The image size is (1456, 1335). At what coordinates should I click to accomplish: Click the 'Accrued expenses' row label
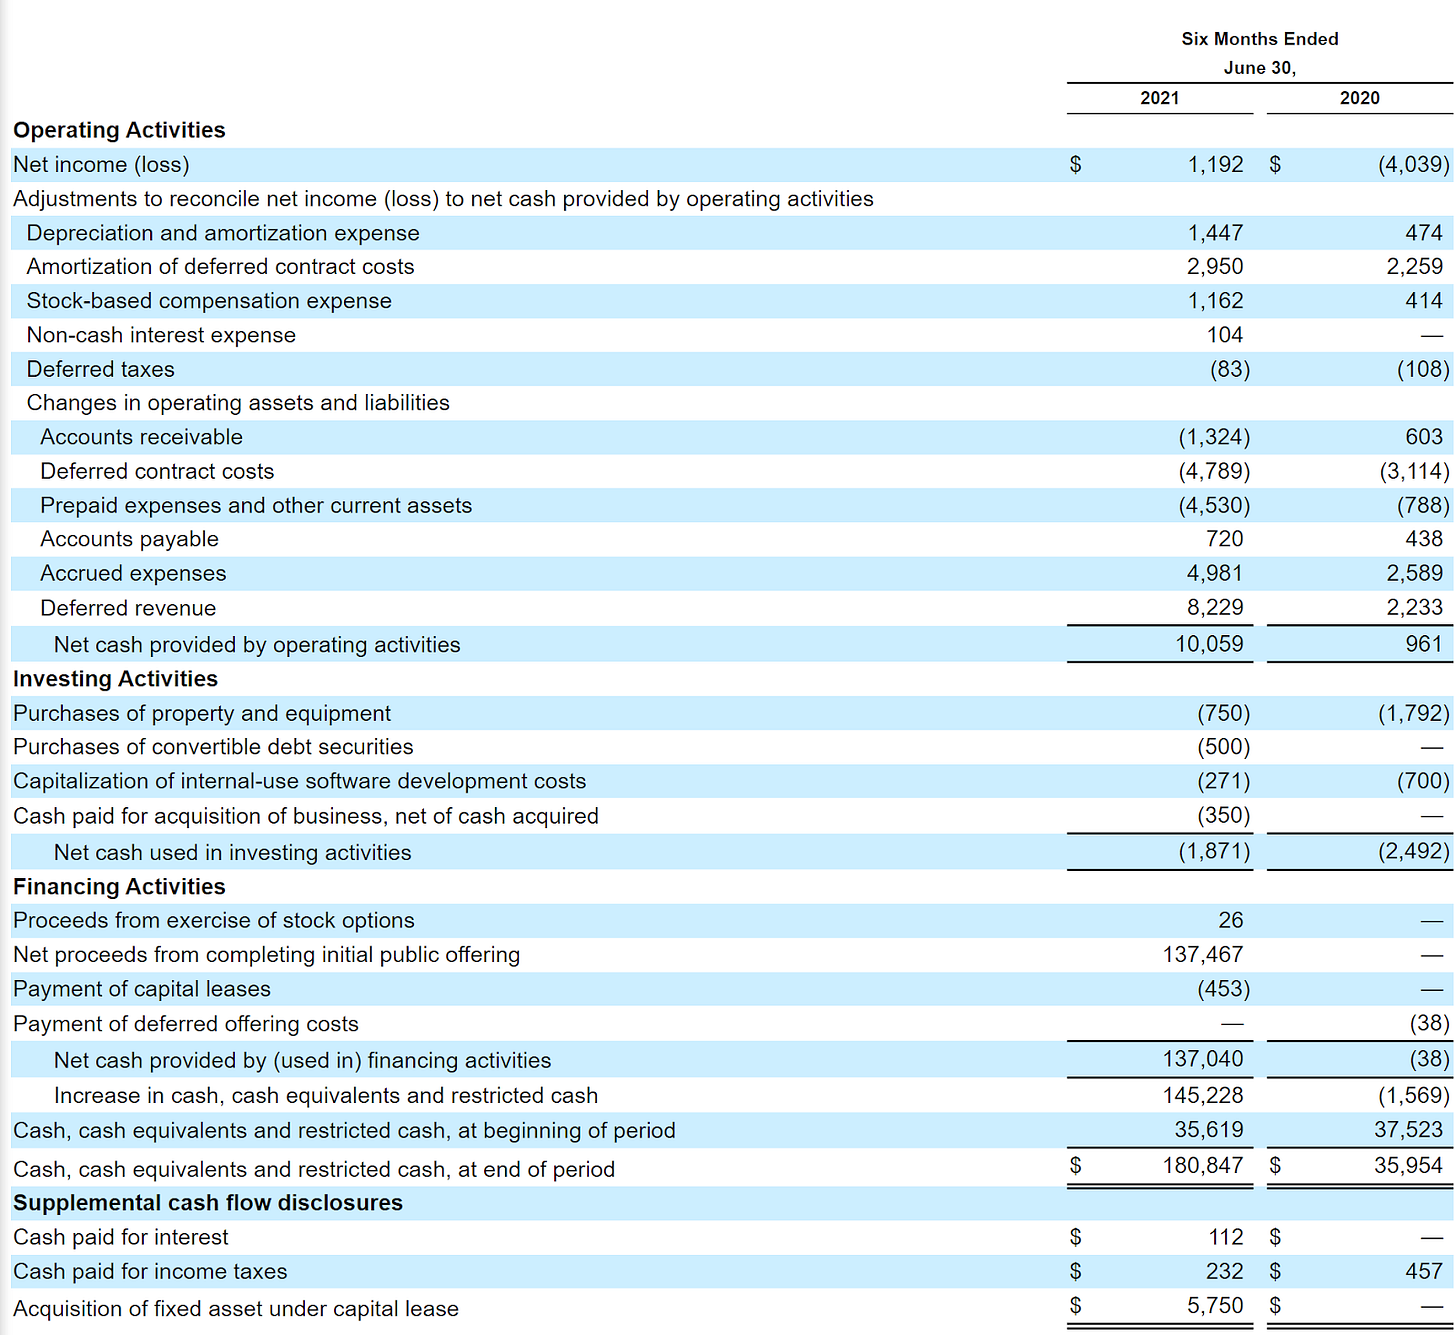133,573
